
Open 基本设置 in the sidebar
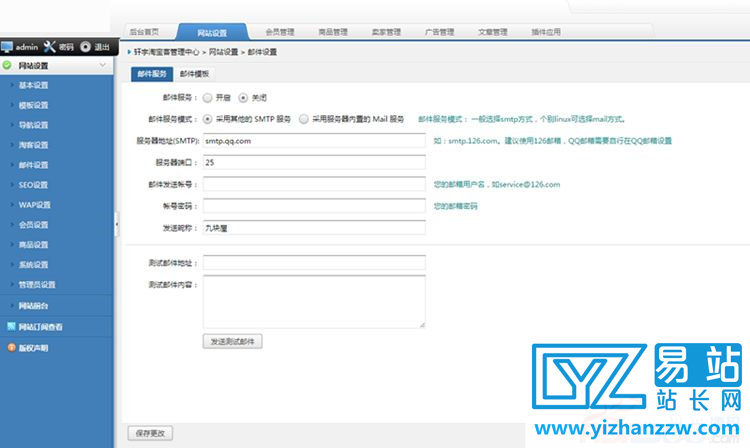pos(33,85)
